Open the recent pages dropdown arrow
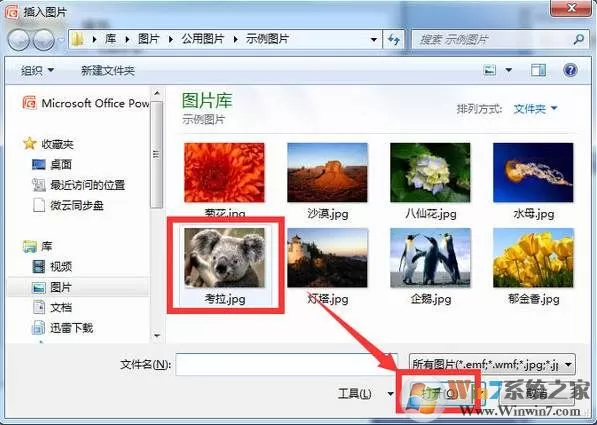This screenshot has width=597, height=425. coord(61,40)
